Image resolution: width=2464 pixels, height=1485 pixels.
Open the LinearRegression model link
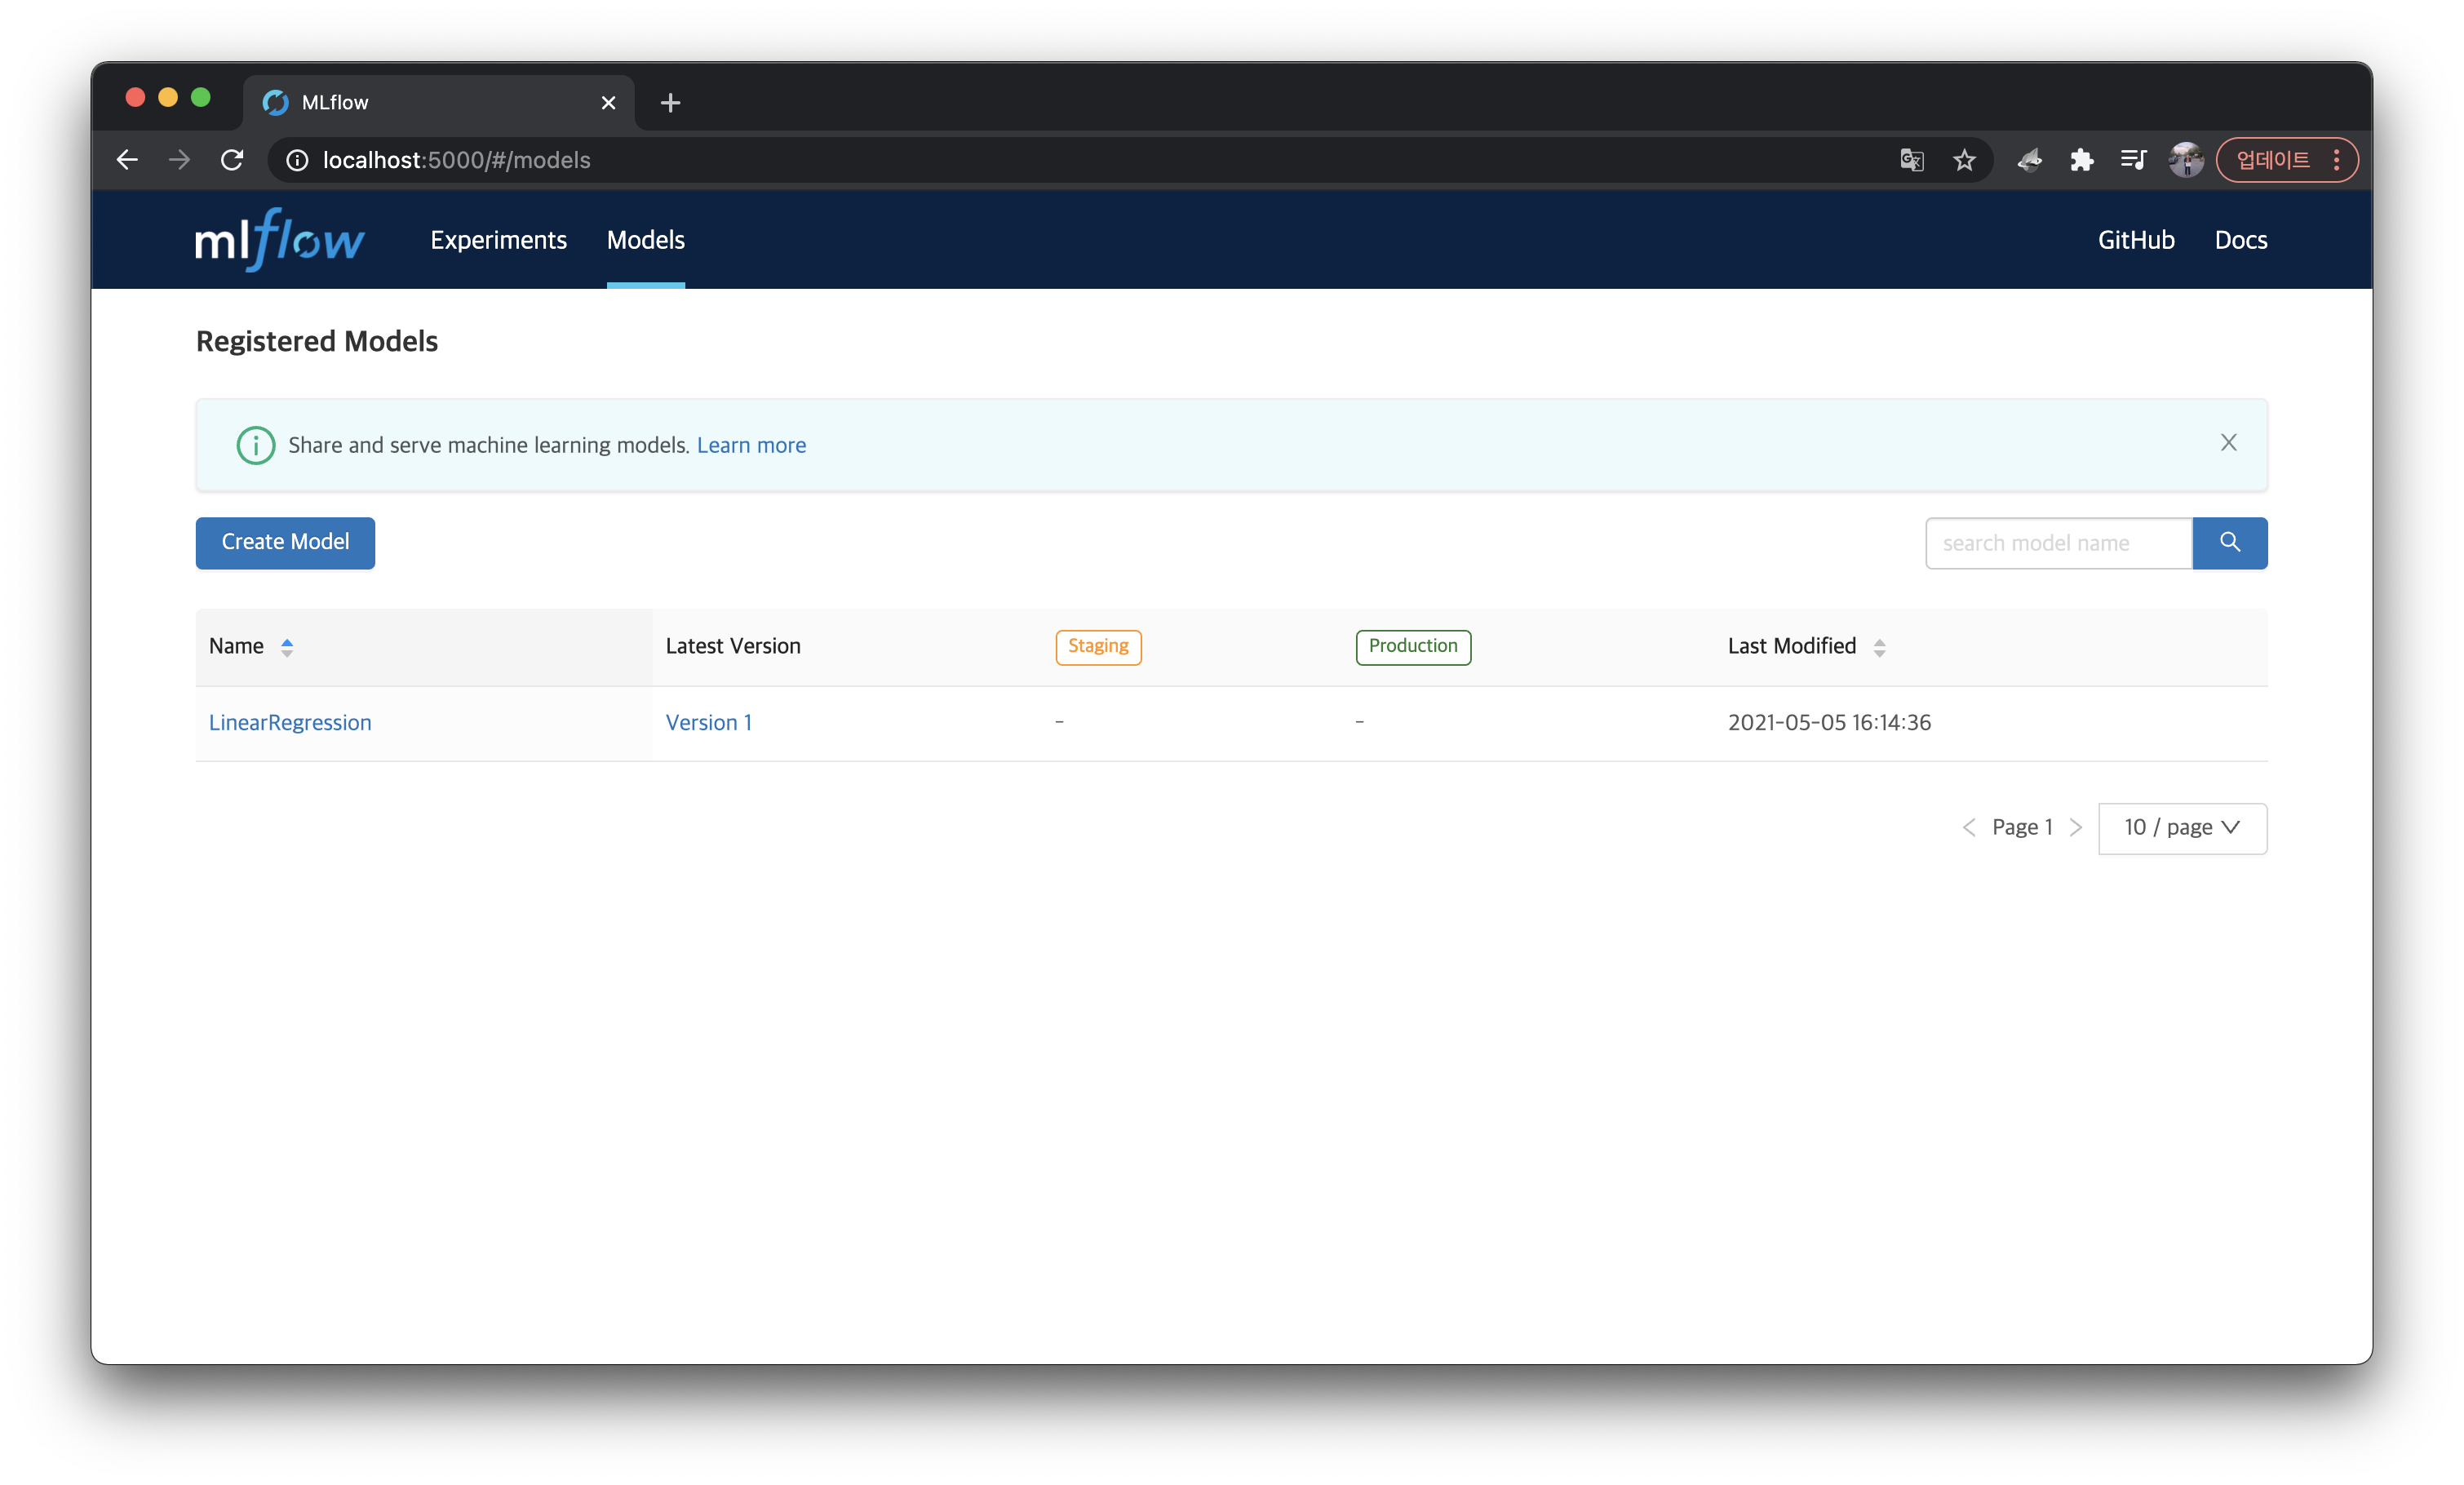click(290, 723)
